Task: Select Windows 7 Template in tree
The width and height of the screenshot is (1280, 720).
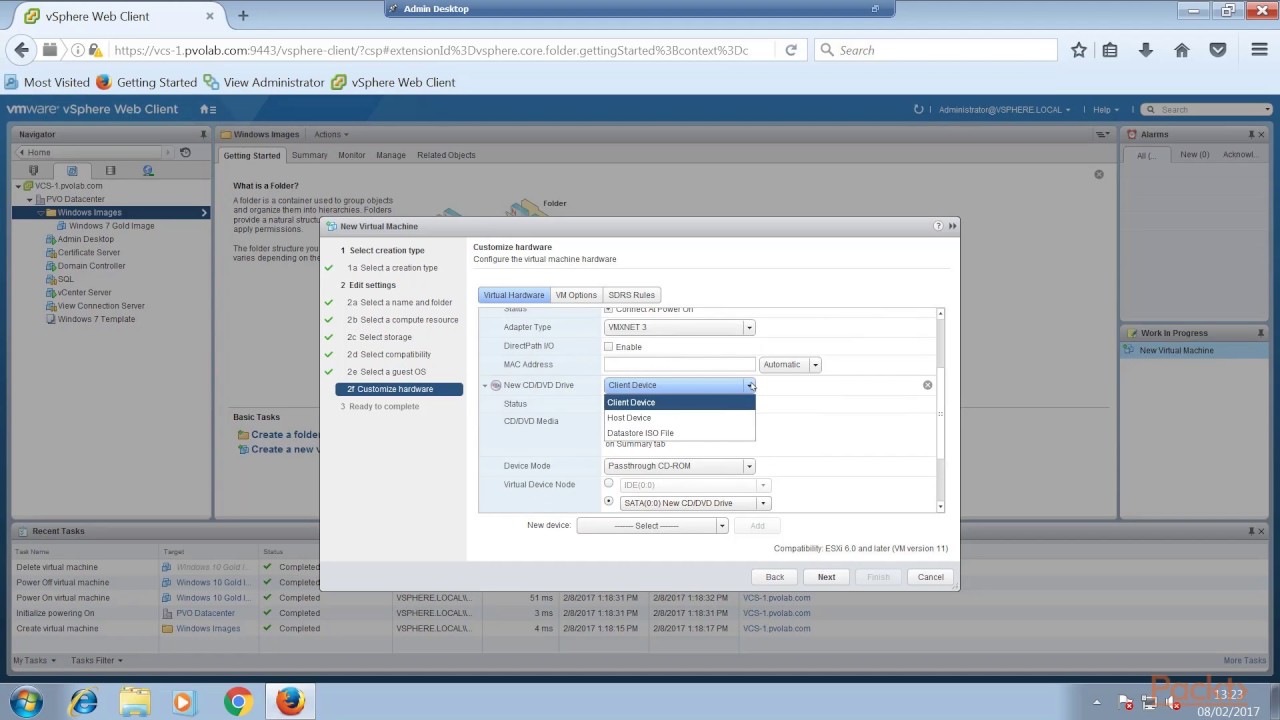Action: (96, 319)
